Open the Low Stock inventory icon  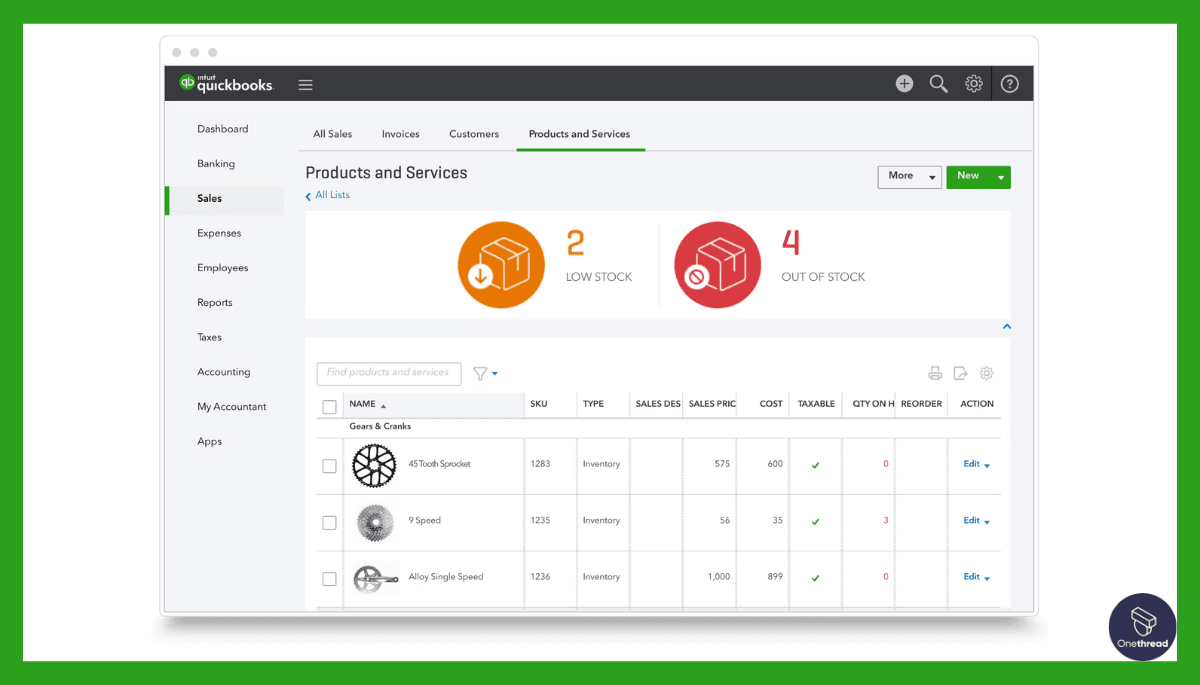pyautogui.click(x=501, y=264)
